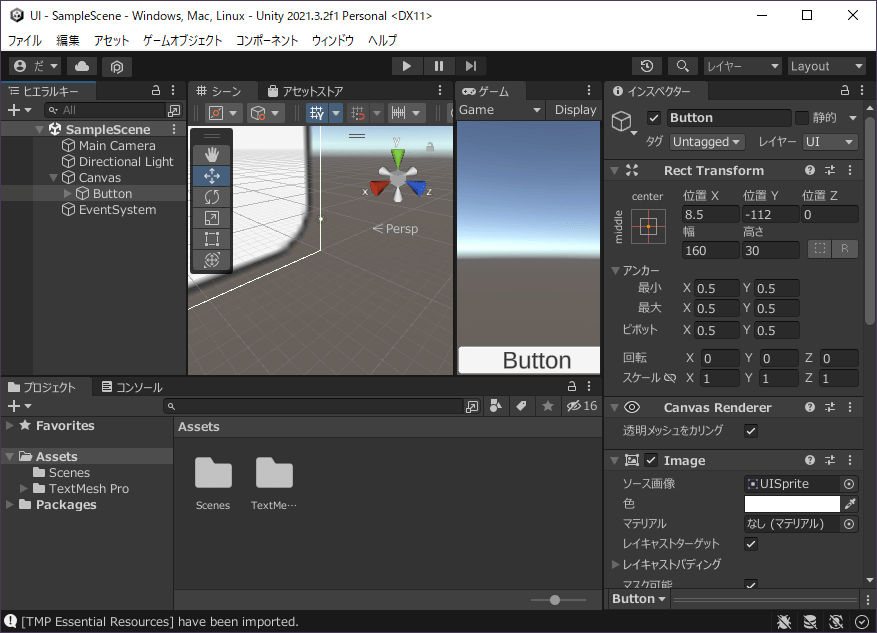The image size is (877, 633).
Task: Open cloud services icon
Action: coord(82,66)
